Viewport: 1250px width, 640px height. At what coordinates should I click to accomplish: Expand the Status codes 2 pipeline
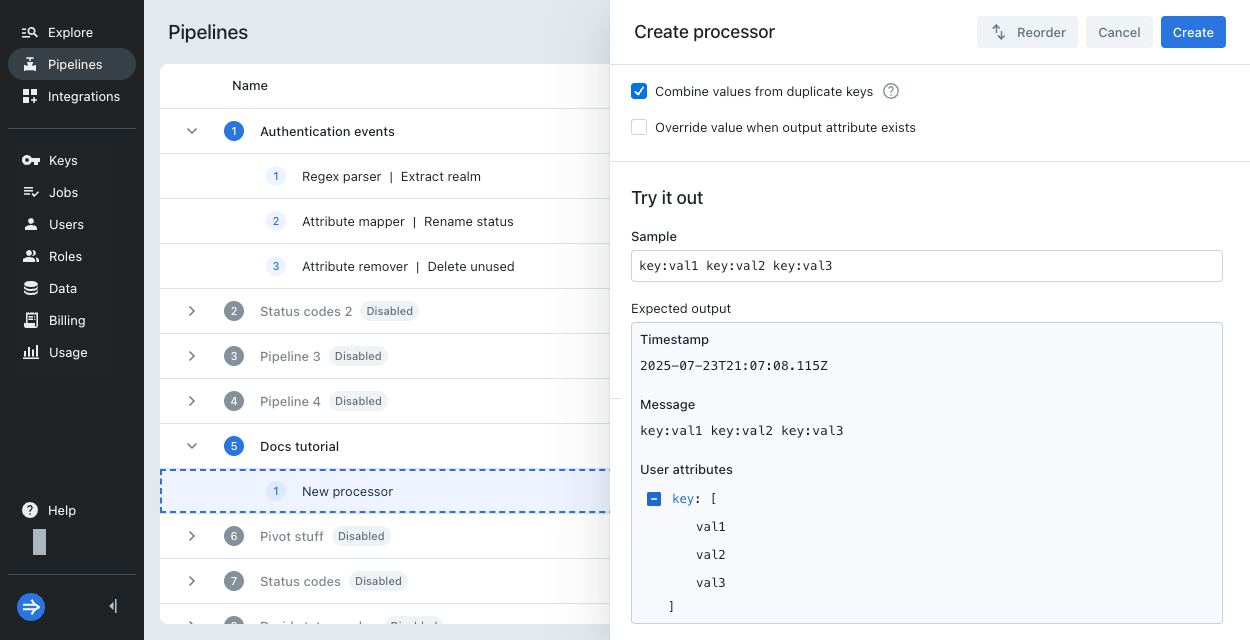click(x=192, y=311)
